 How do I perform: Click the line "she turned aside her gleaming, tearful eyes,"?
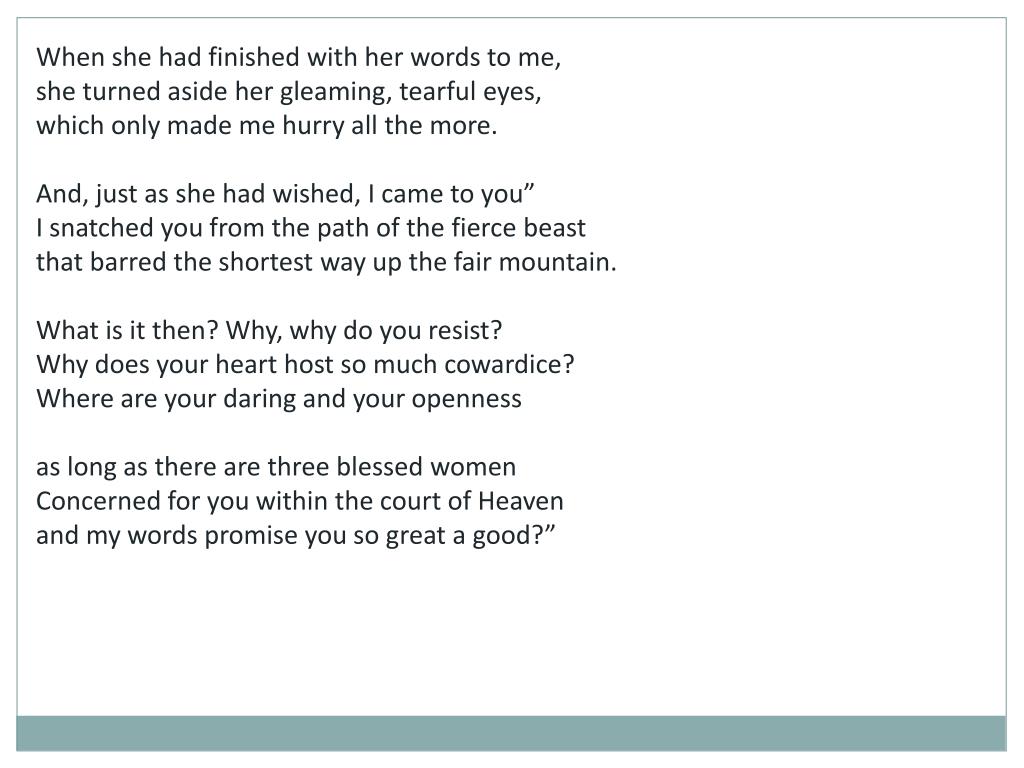tap(289, 91)
